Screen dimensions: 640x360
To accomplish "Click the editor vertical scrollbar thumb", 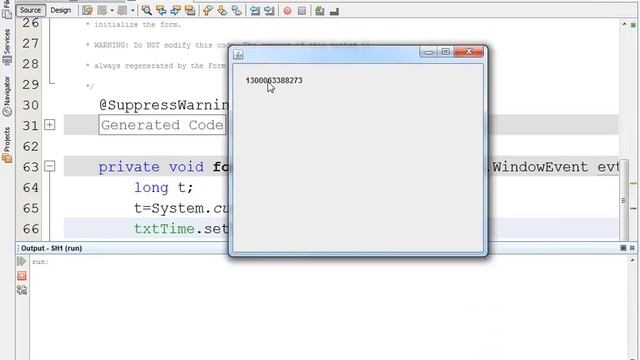I will click(x=624, y=200).
